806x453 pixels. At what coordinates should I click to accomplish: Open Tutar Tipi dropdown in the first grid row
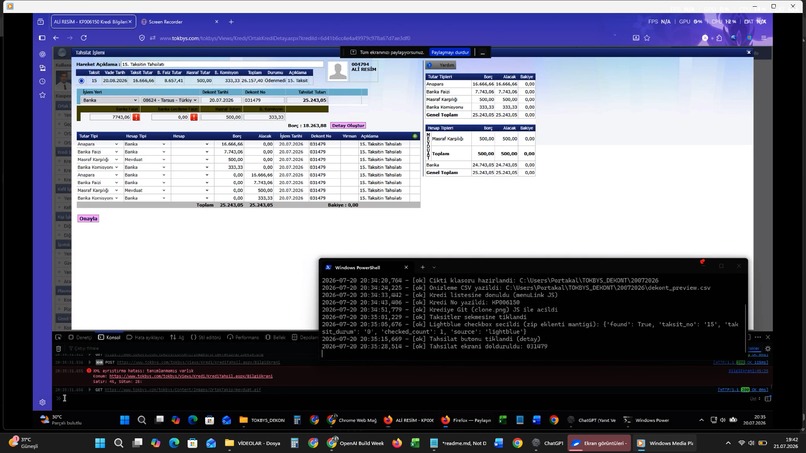(98, 144)
